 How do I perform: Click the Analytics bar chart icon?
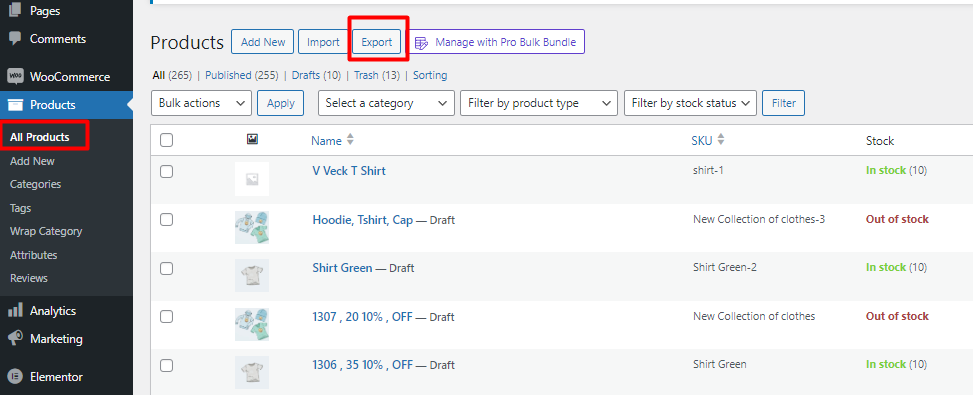pyautogui.click(x=15, y=311)
